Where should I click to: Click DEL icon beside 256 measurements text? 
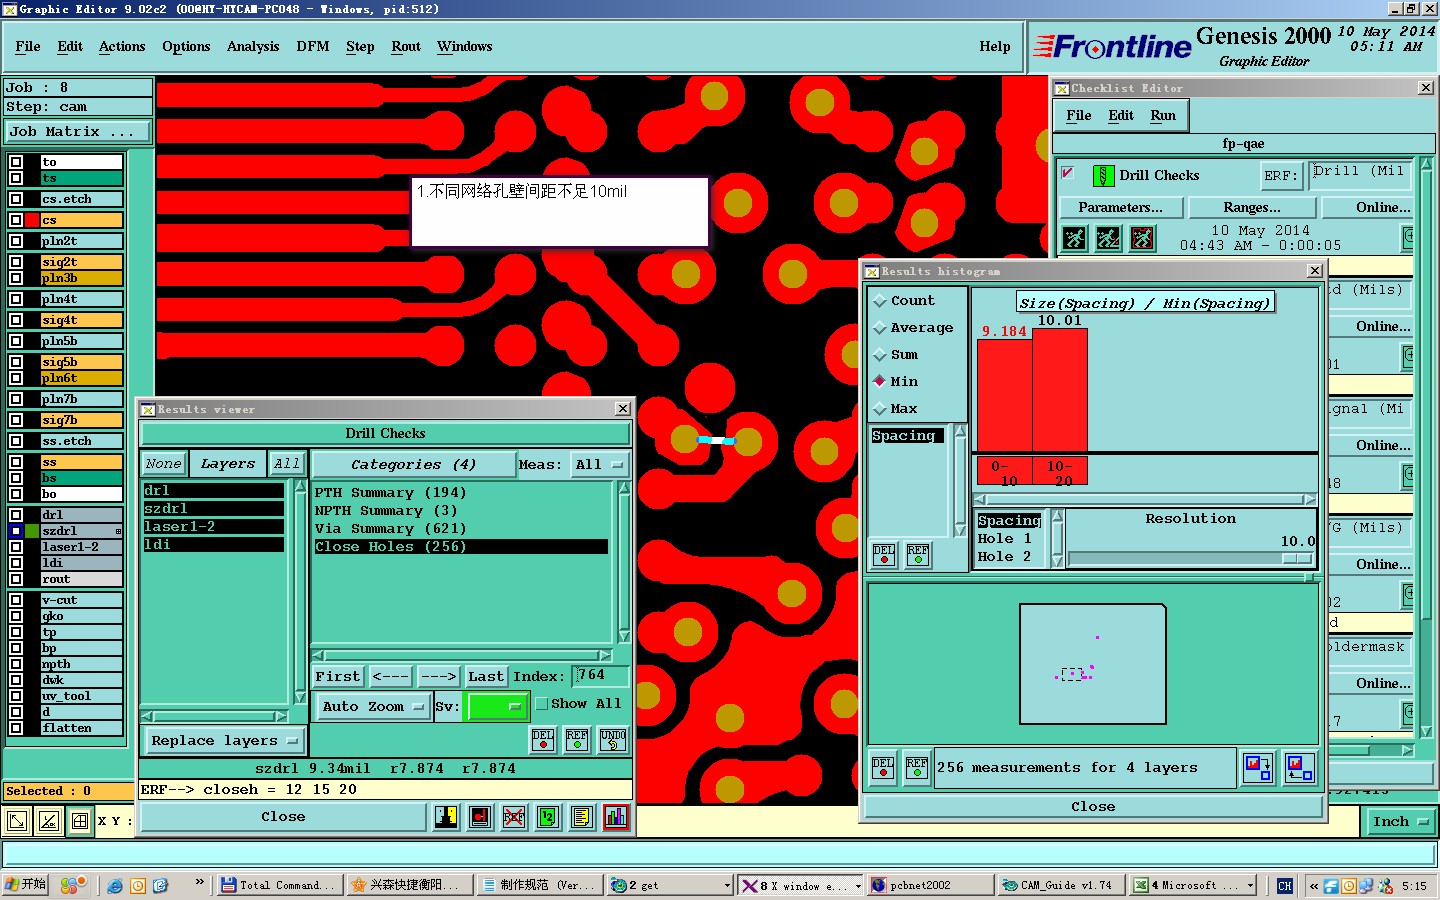tap(883, 768)
